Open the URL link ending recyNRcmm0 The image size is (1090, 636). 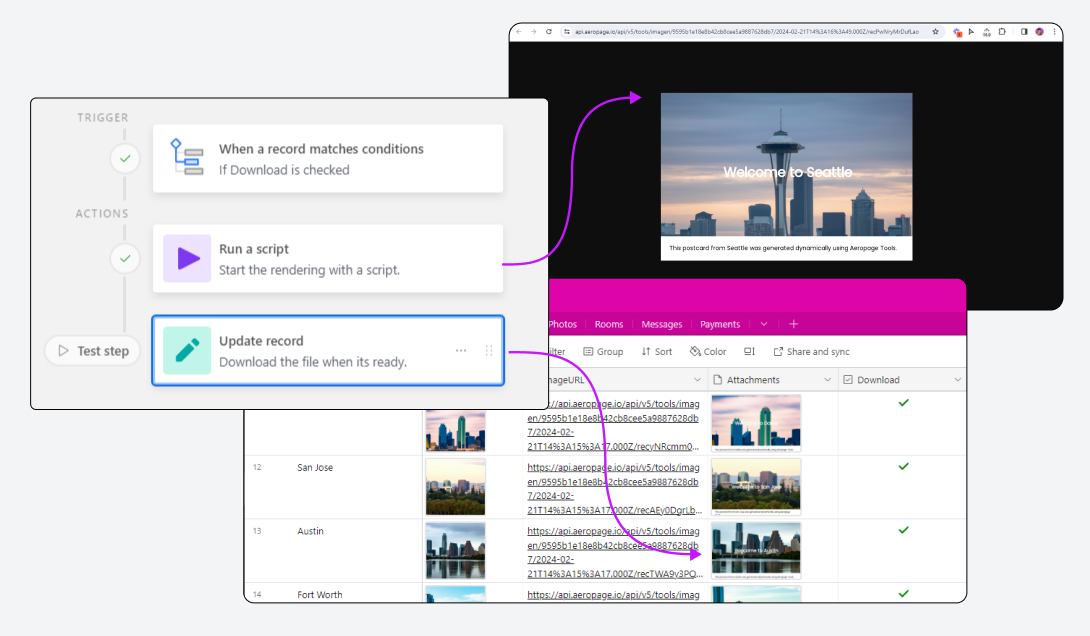point(613,425)
